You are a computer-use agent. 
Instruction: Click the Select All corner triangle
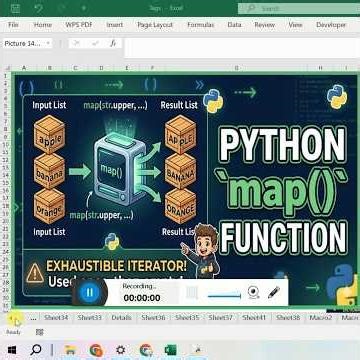point(7,68)
